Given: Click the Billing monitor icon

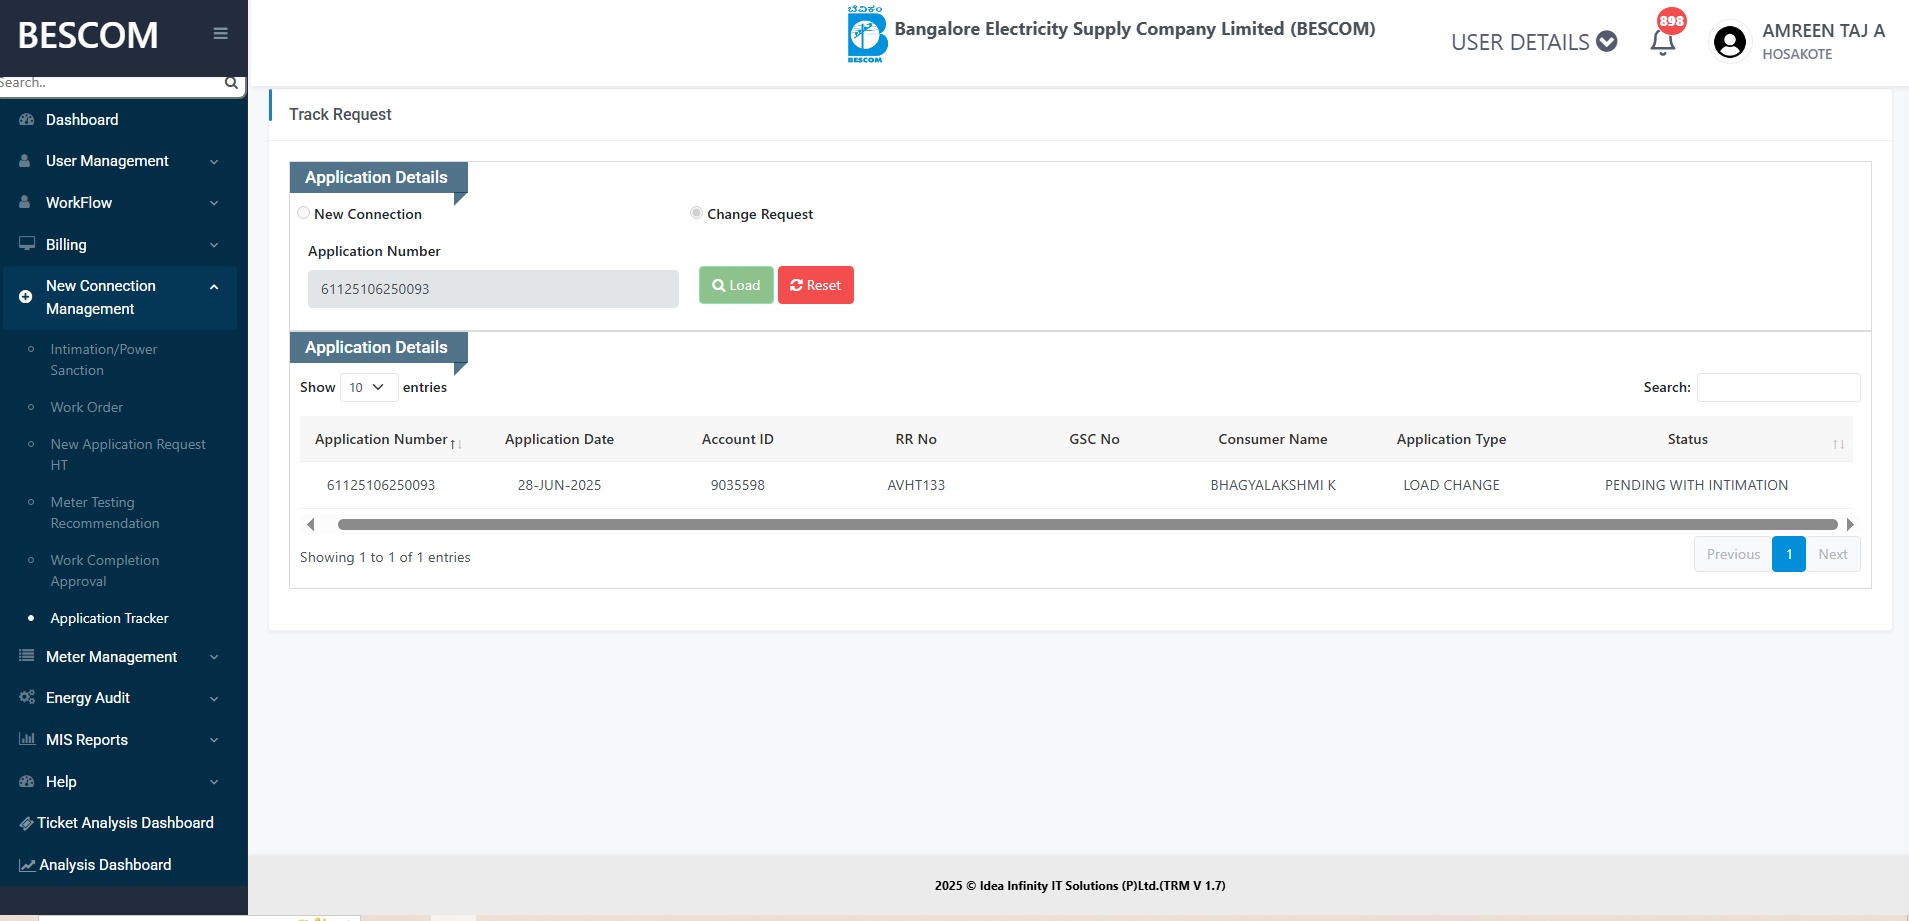Looking at the screenshot, I should click(x=27, y=244).
